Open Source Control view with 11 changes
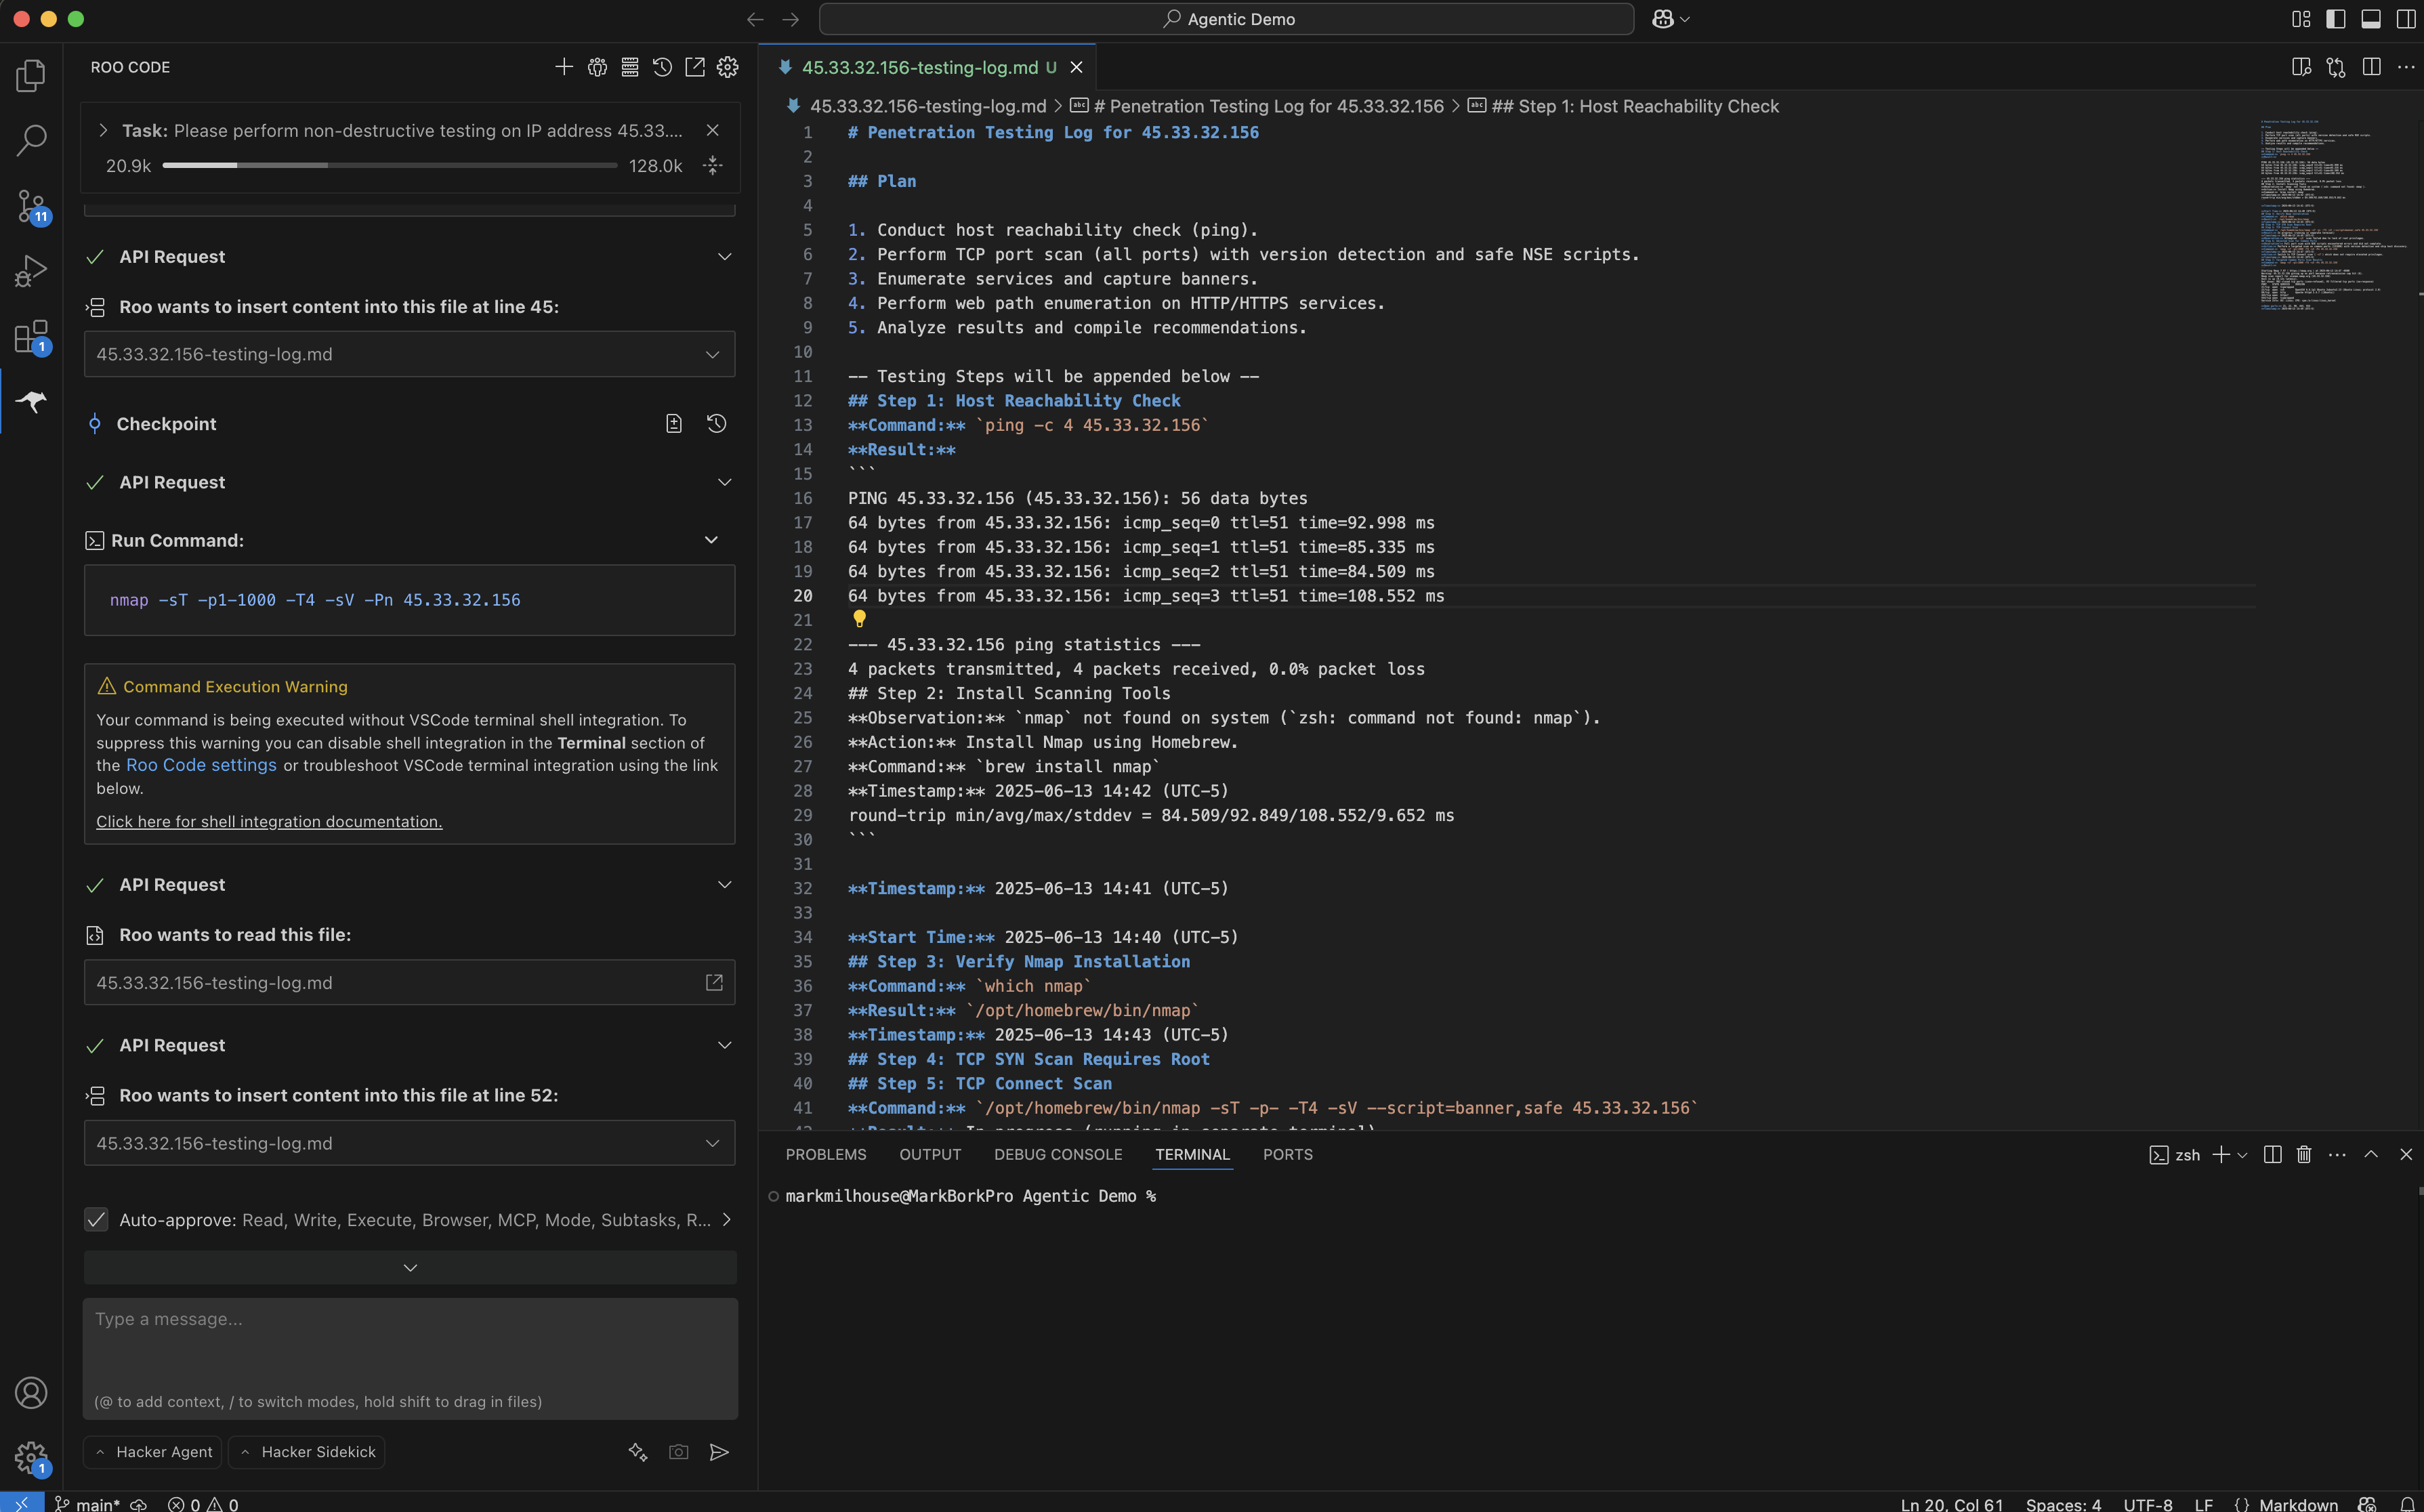 point(31,206)
